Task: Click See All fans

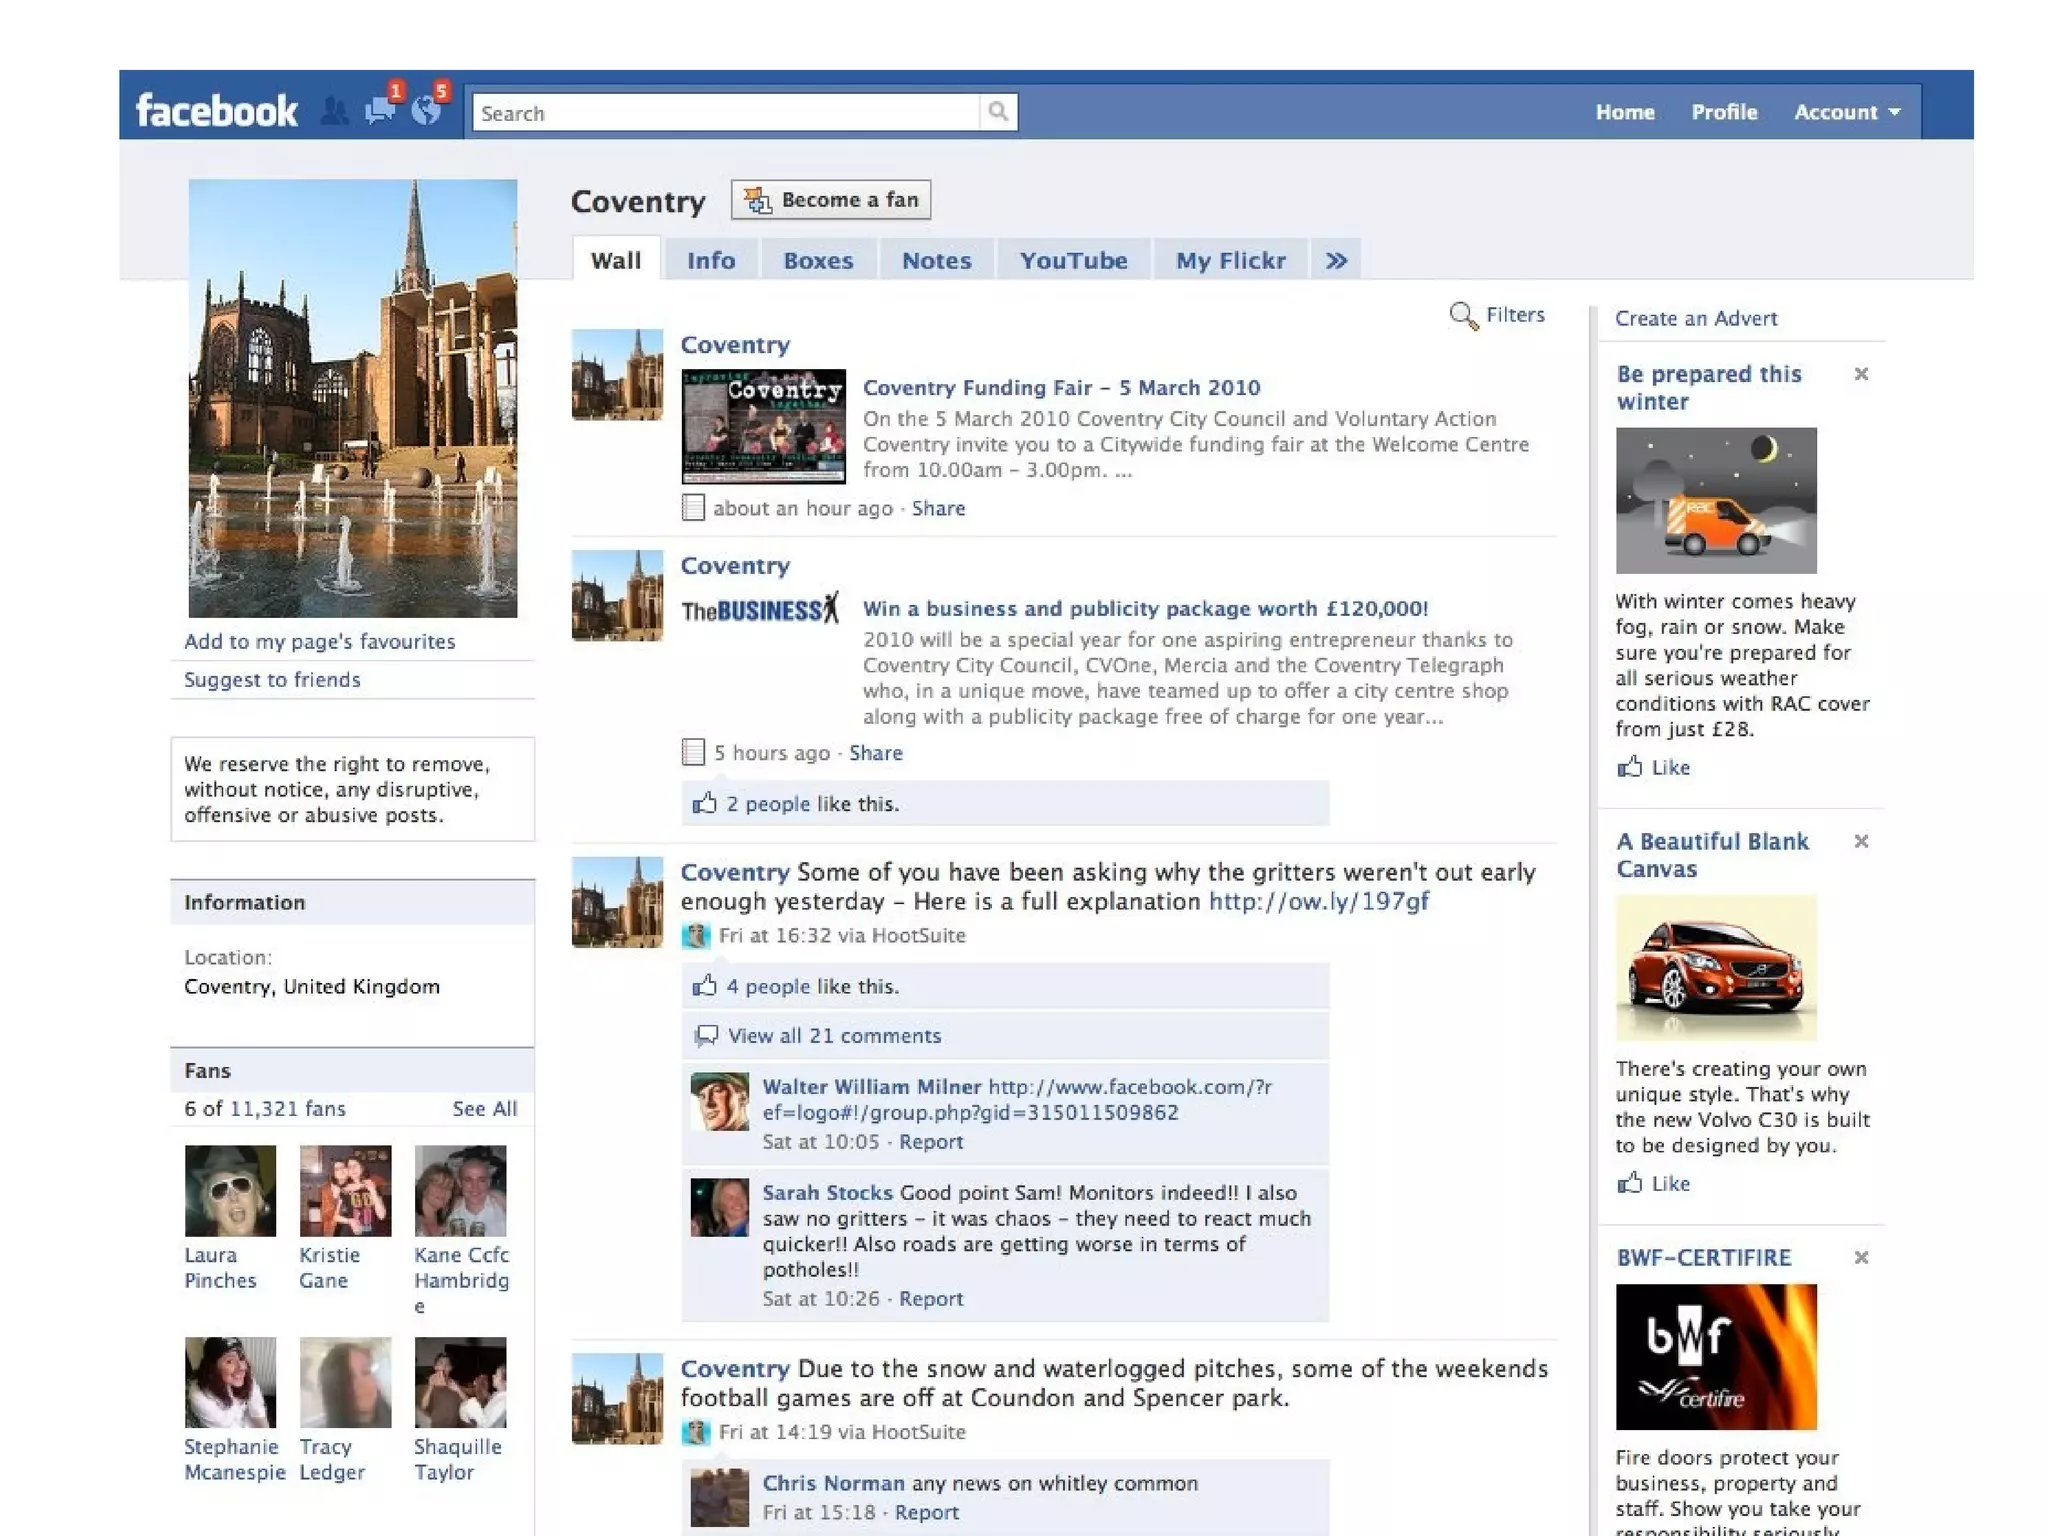Action: point(484,1108)
